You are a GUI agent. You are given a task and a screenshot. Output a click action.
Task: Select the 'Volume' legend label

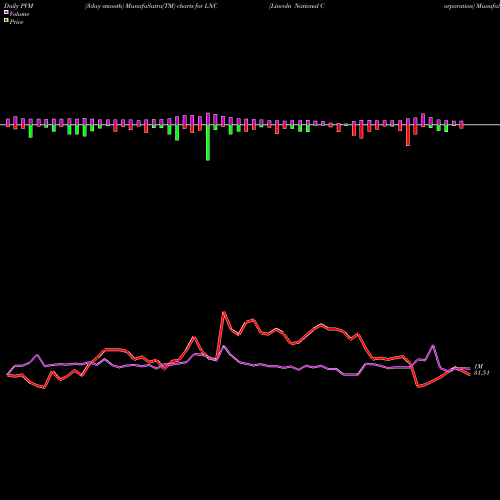tap(19, 14)
